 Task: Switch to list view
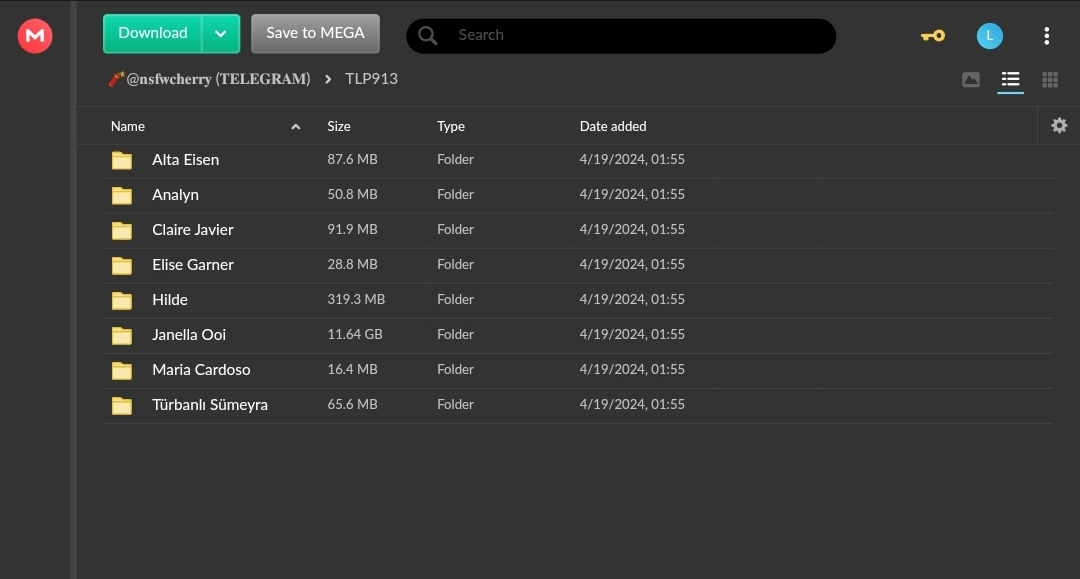tap(1010, 80)
